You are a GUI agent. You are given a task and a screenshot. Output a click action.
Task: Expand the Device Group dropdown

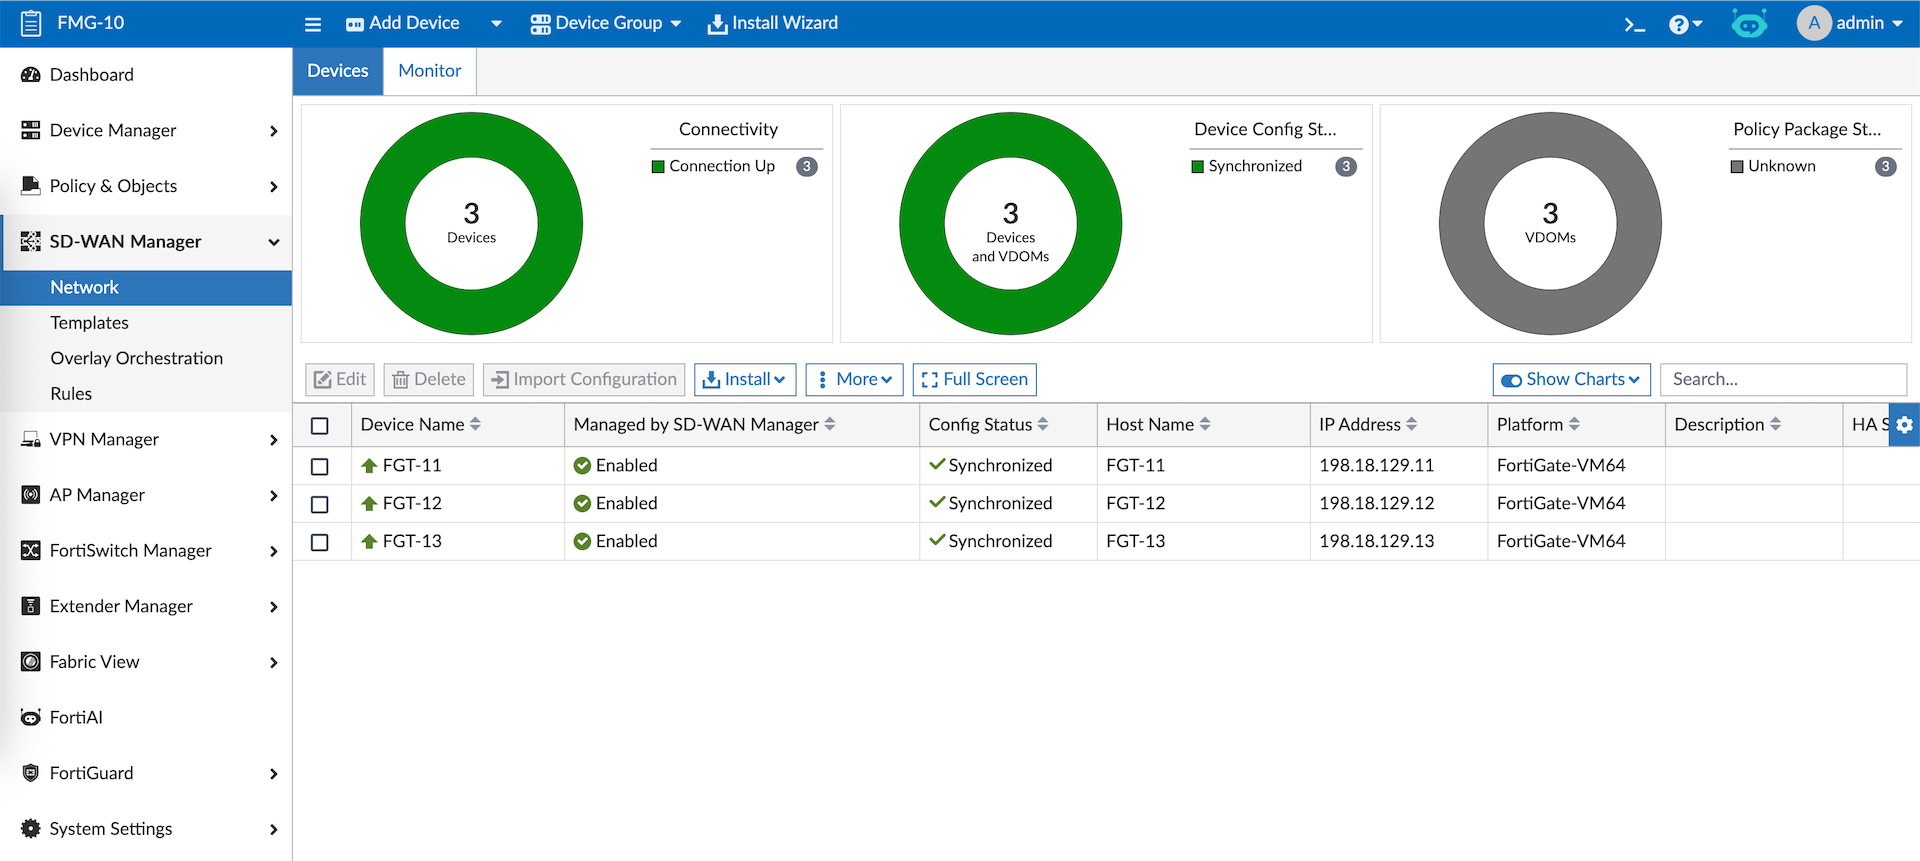click(x=606, y=23)
